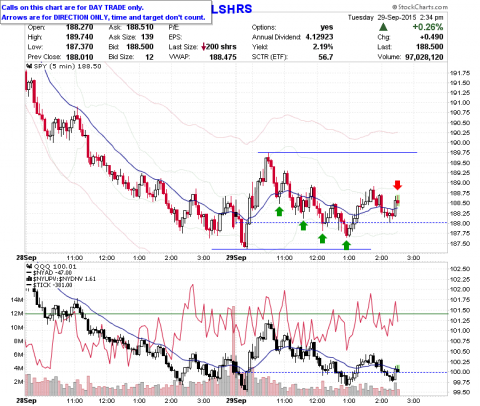The width and height of the screenshot is (480, 406).
Task: Click the 14M volume axis label
Action: click(17, 300)
